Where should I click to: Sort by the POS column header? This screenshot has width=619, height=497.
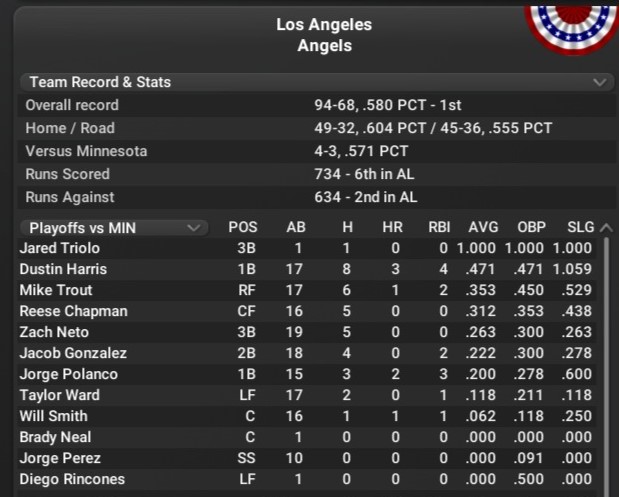243,227
